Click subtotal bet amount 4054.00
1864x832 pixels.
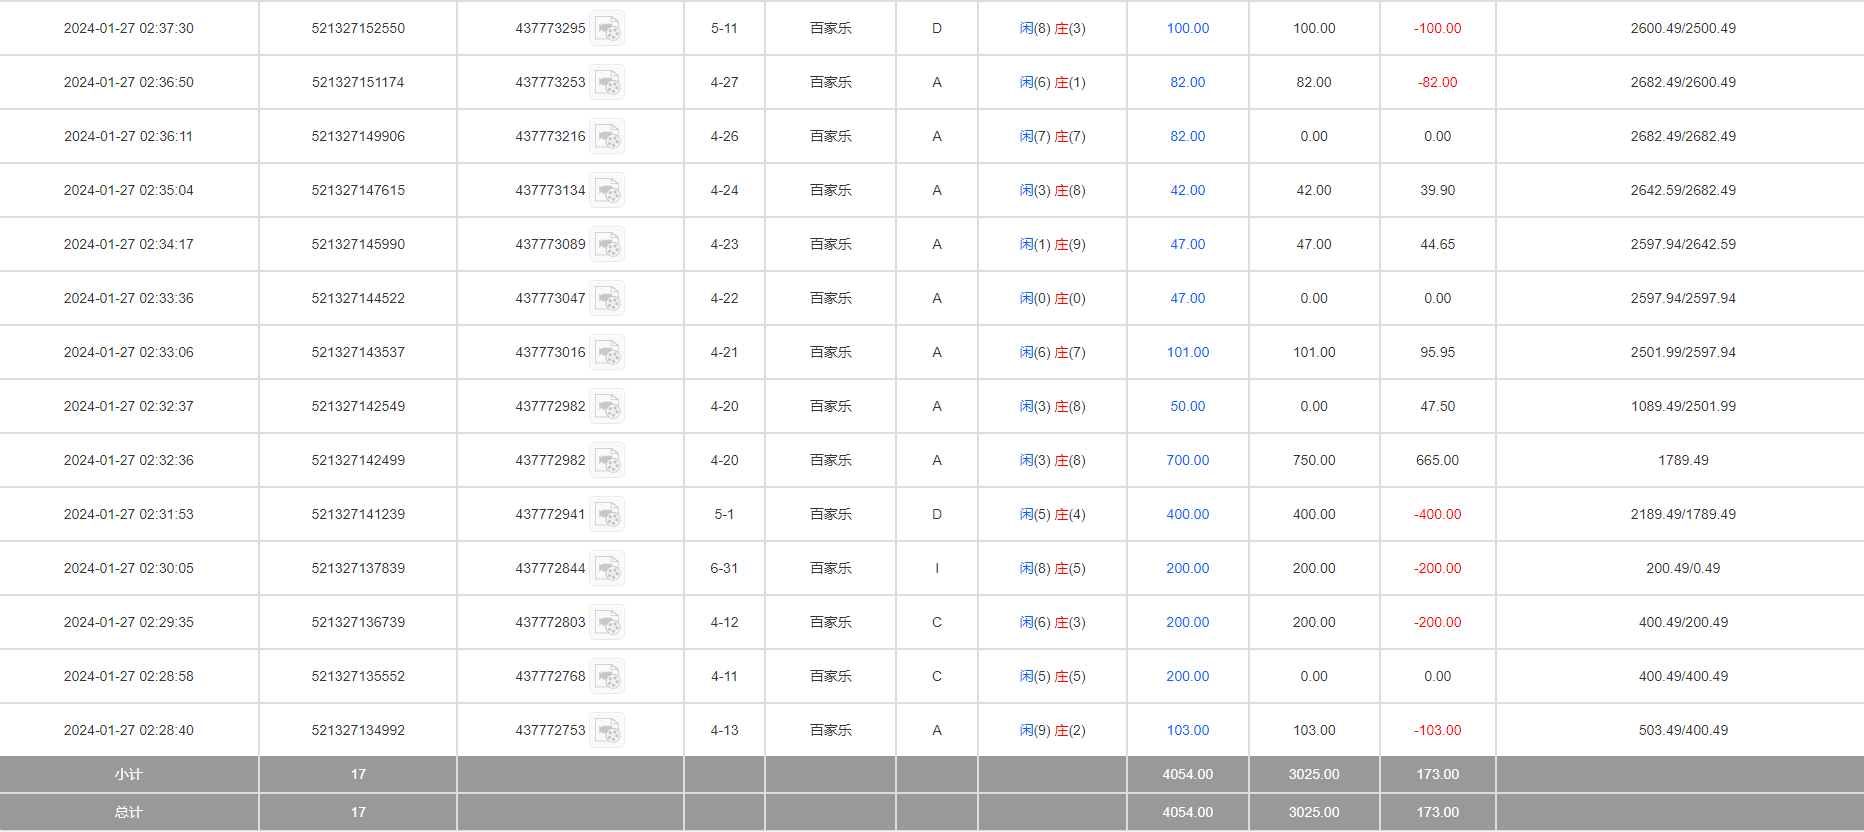pos(1188,774)
